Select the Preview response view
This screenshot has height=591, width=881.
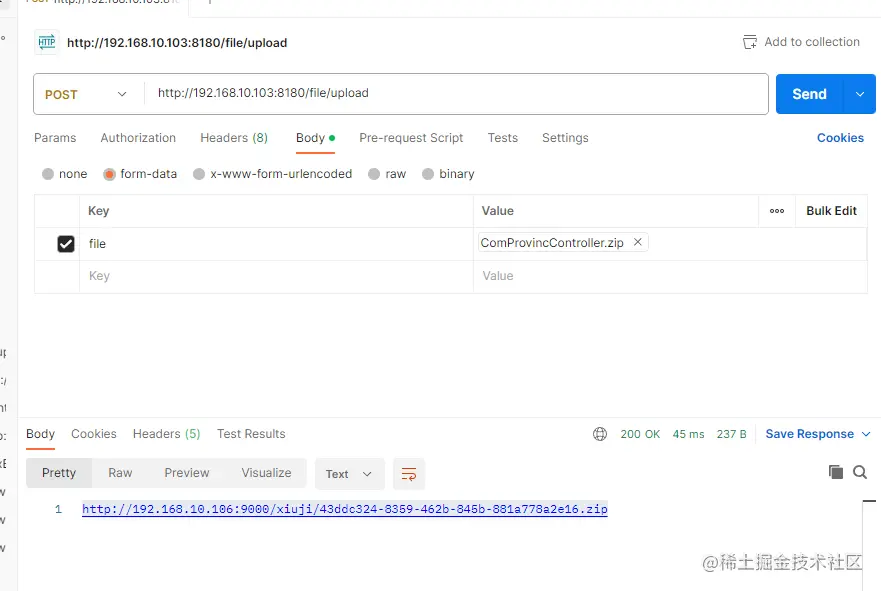point(187,473)
